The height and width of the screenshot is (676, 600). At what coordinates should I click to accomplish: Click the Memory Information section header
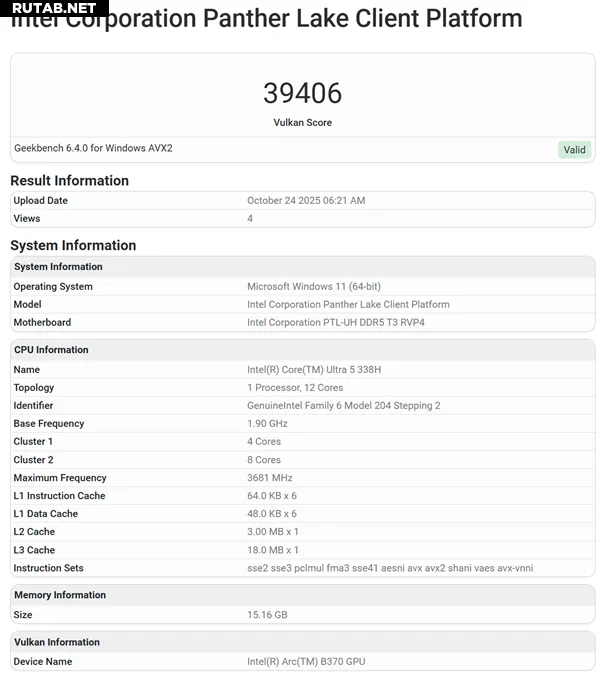click(60, 595)
